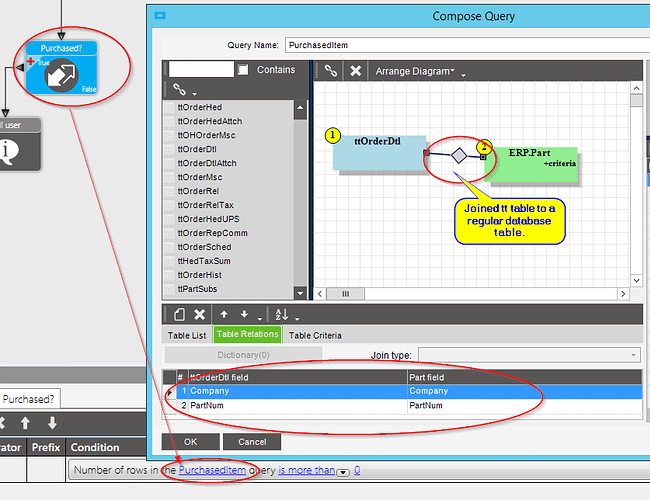
Task: Click the move down arrow in relations toolbar
Action: tap(244, 314)
